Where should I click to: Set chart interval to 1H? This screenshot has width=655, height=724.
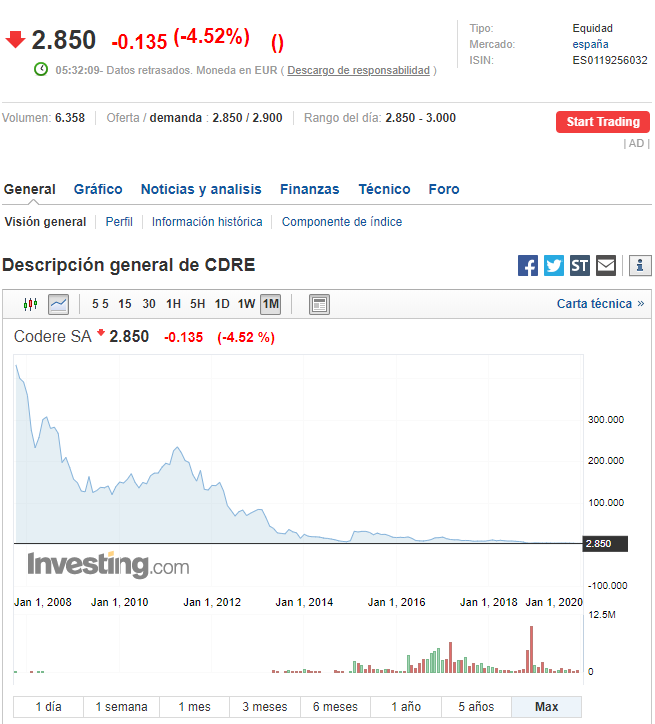tap(173, 304)
